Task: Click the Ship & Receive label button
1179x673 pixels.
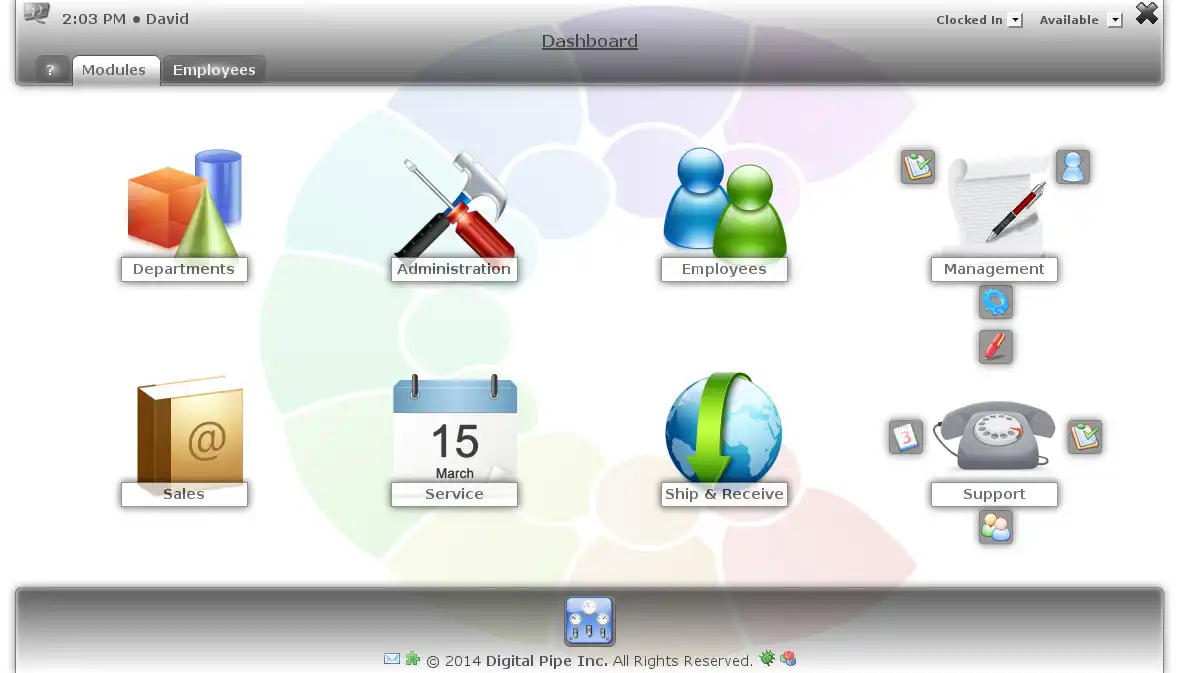Action: pos(724,494)
